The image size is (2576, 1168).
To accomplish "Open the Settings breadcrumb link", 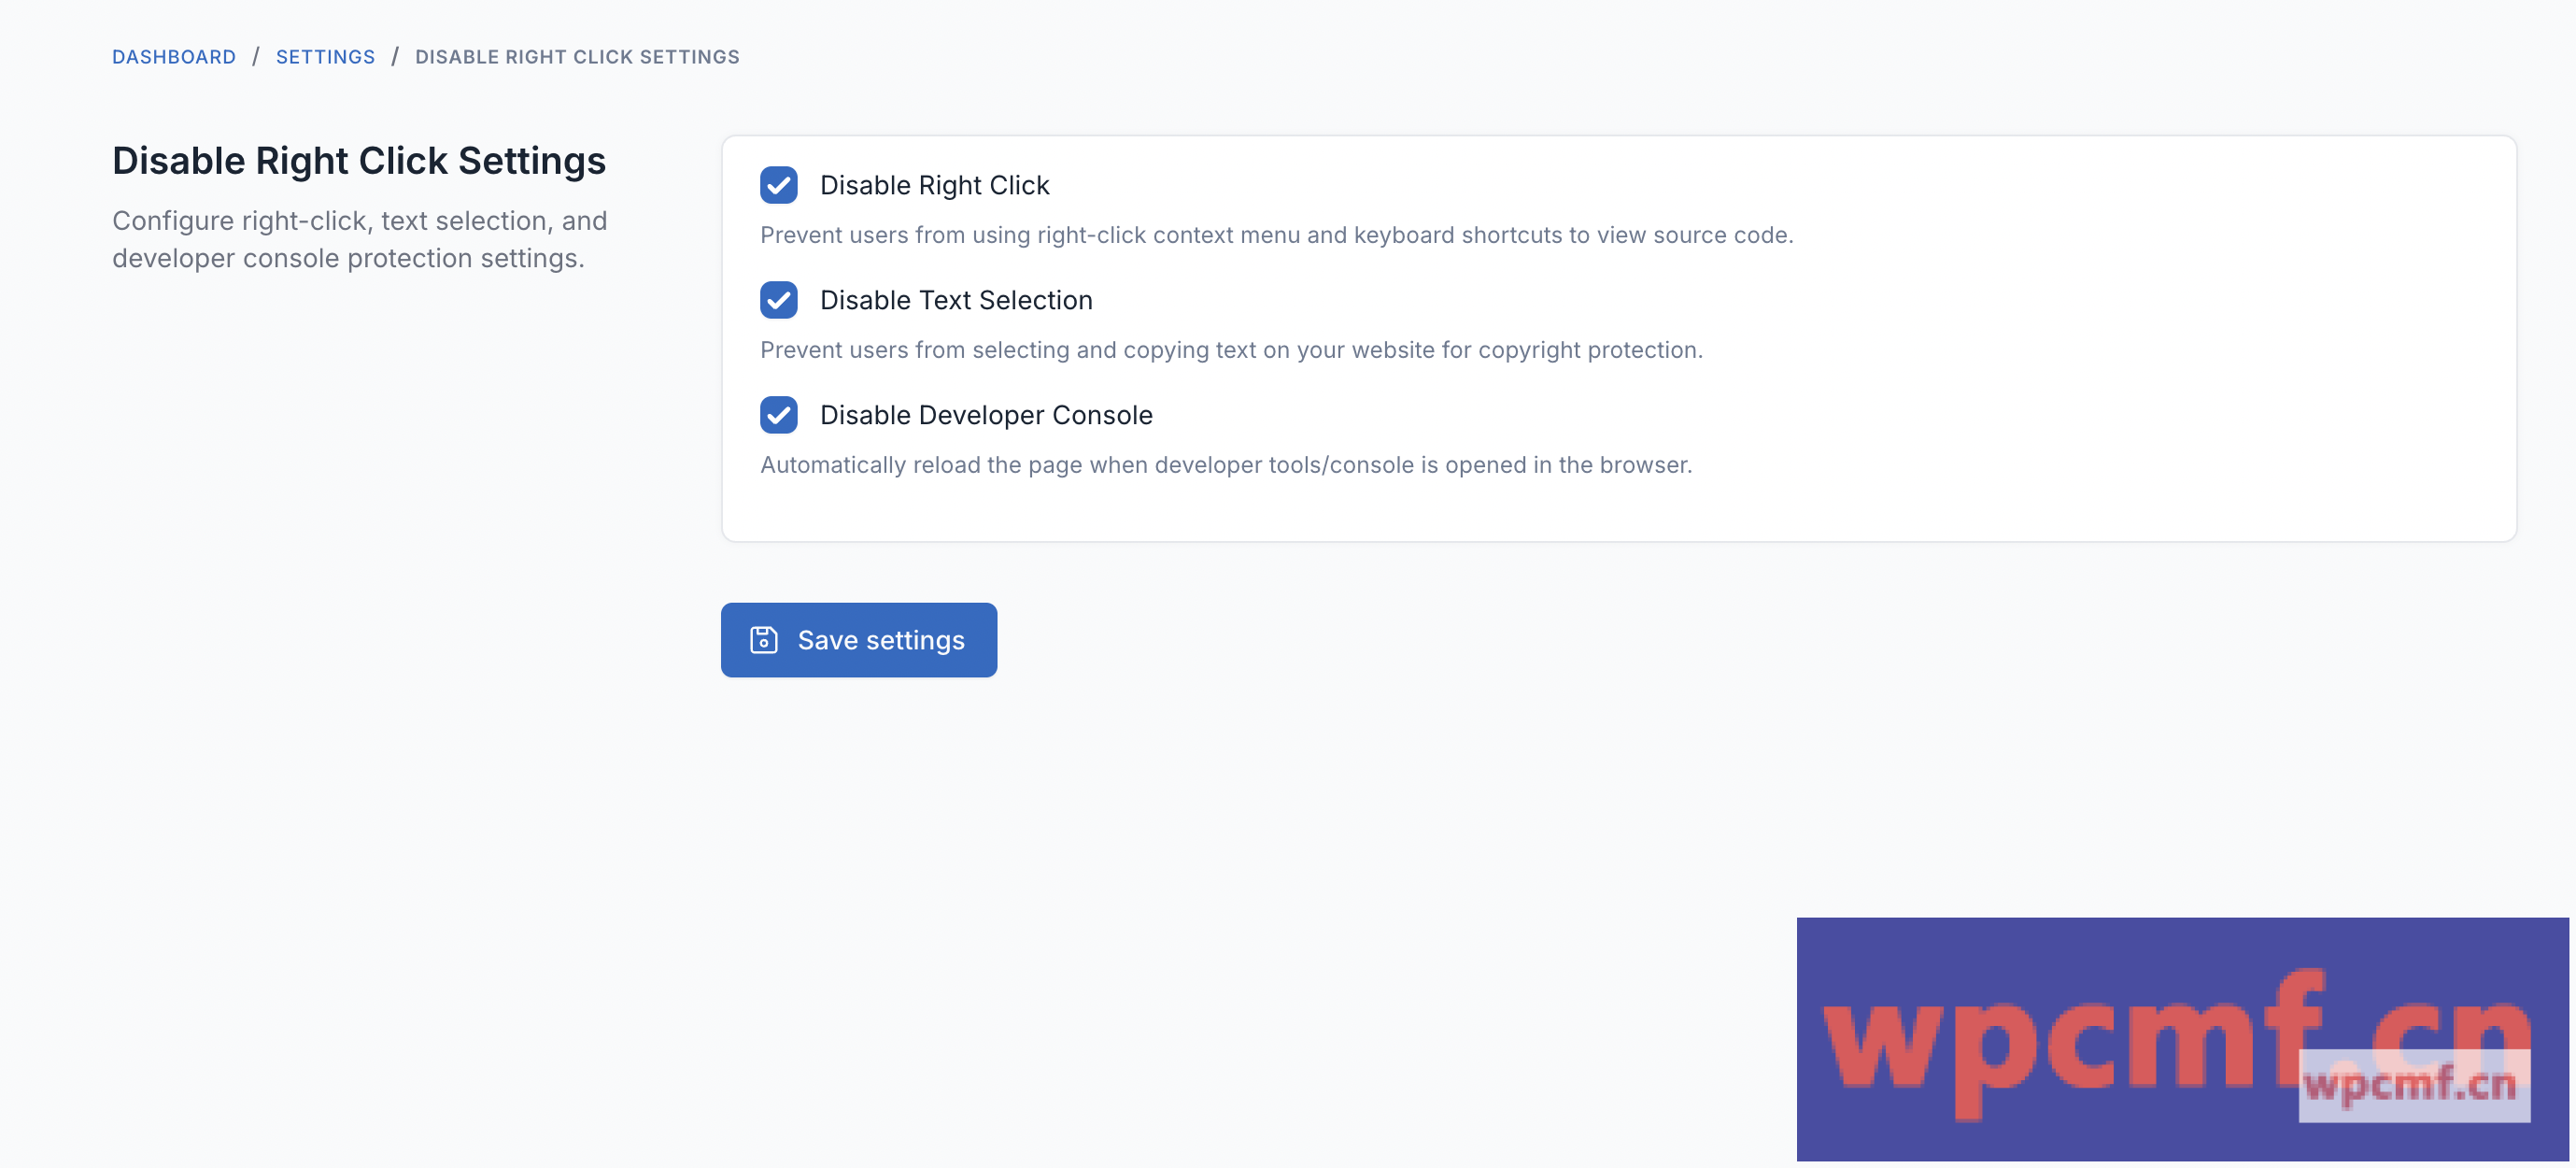I will point(325,57).
